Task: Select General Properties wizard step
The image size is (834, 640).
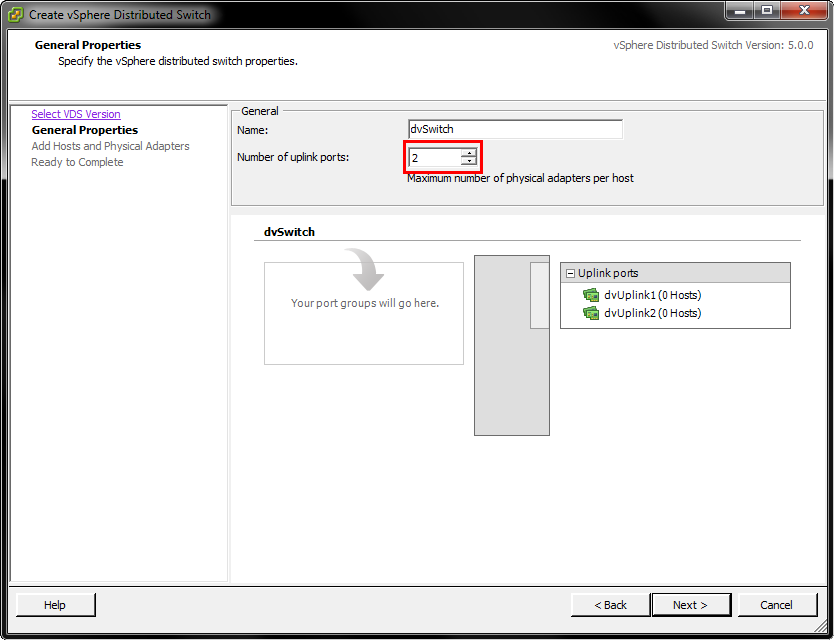Action: click(85, 130)
